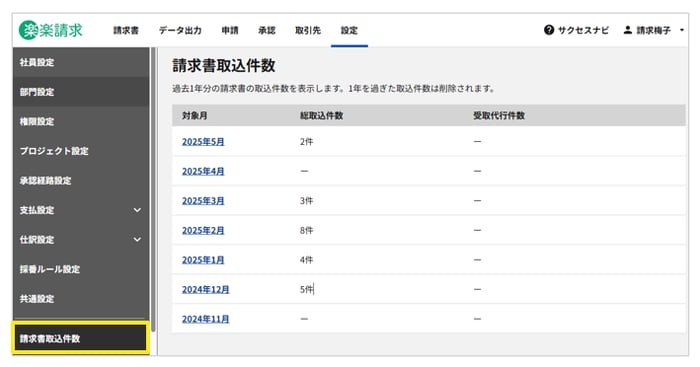Click the sidebar vertical scrollbar
Image resolution: width=700 pixels, height=367 pixels.
(x=154, y=190)
